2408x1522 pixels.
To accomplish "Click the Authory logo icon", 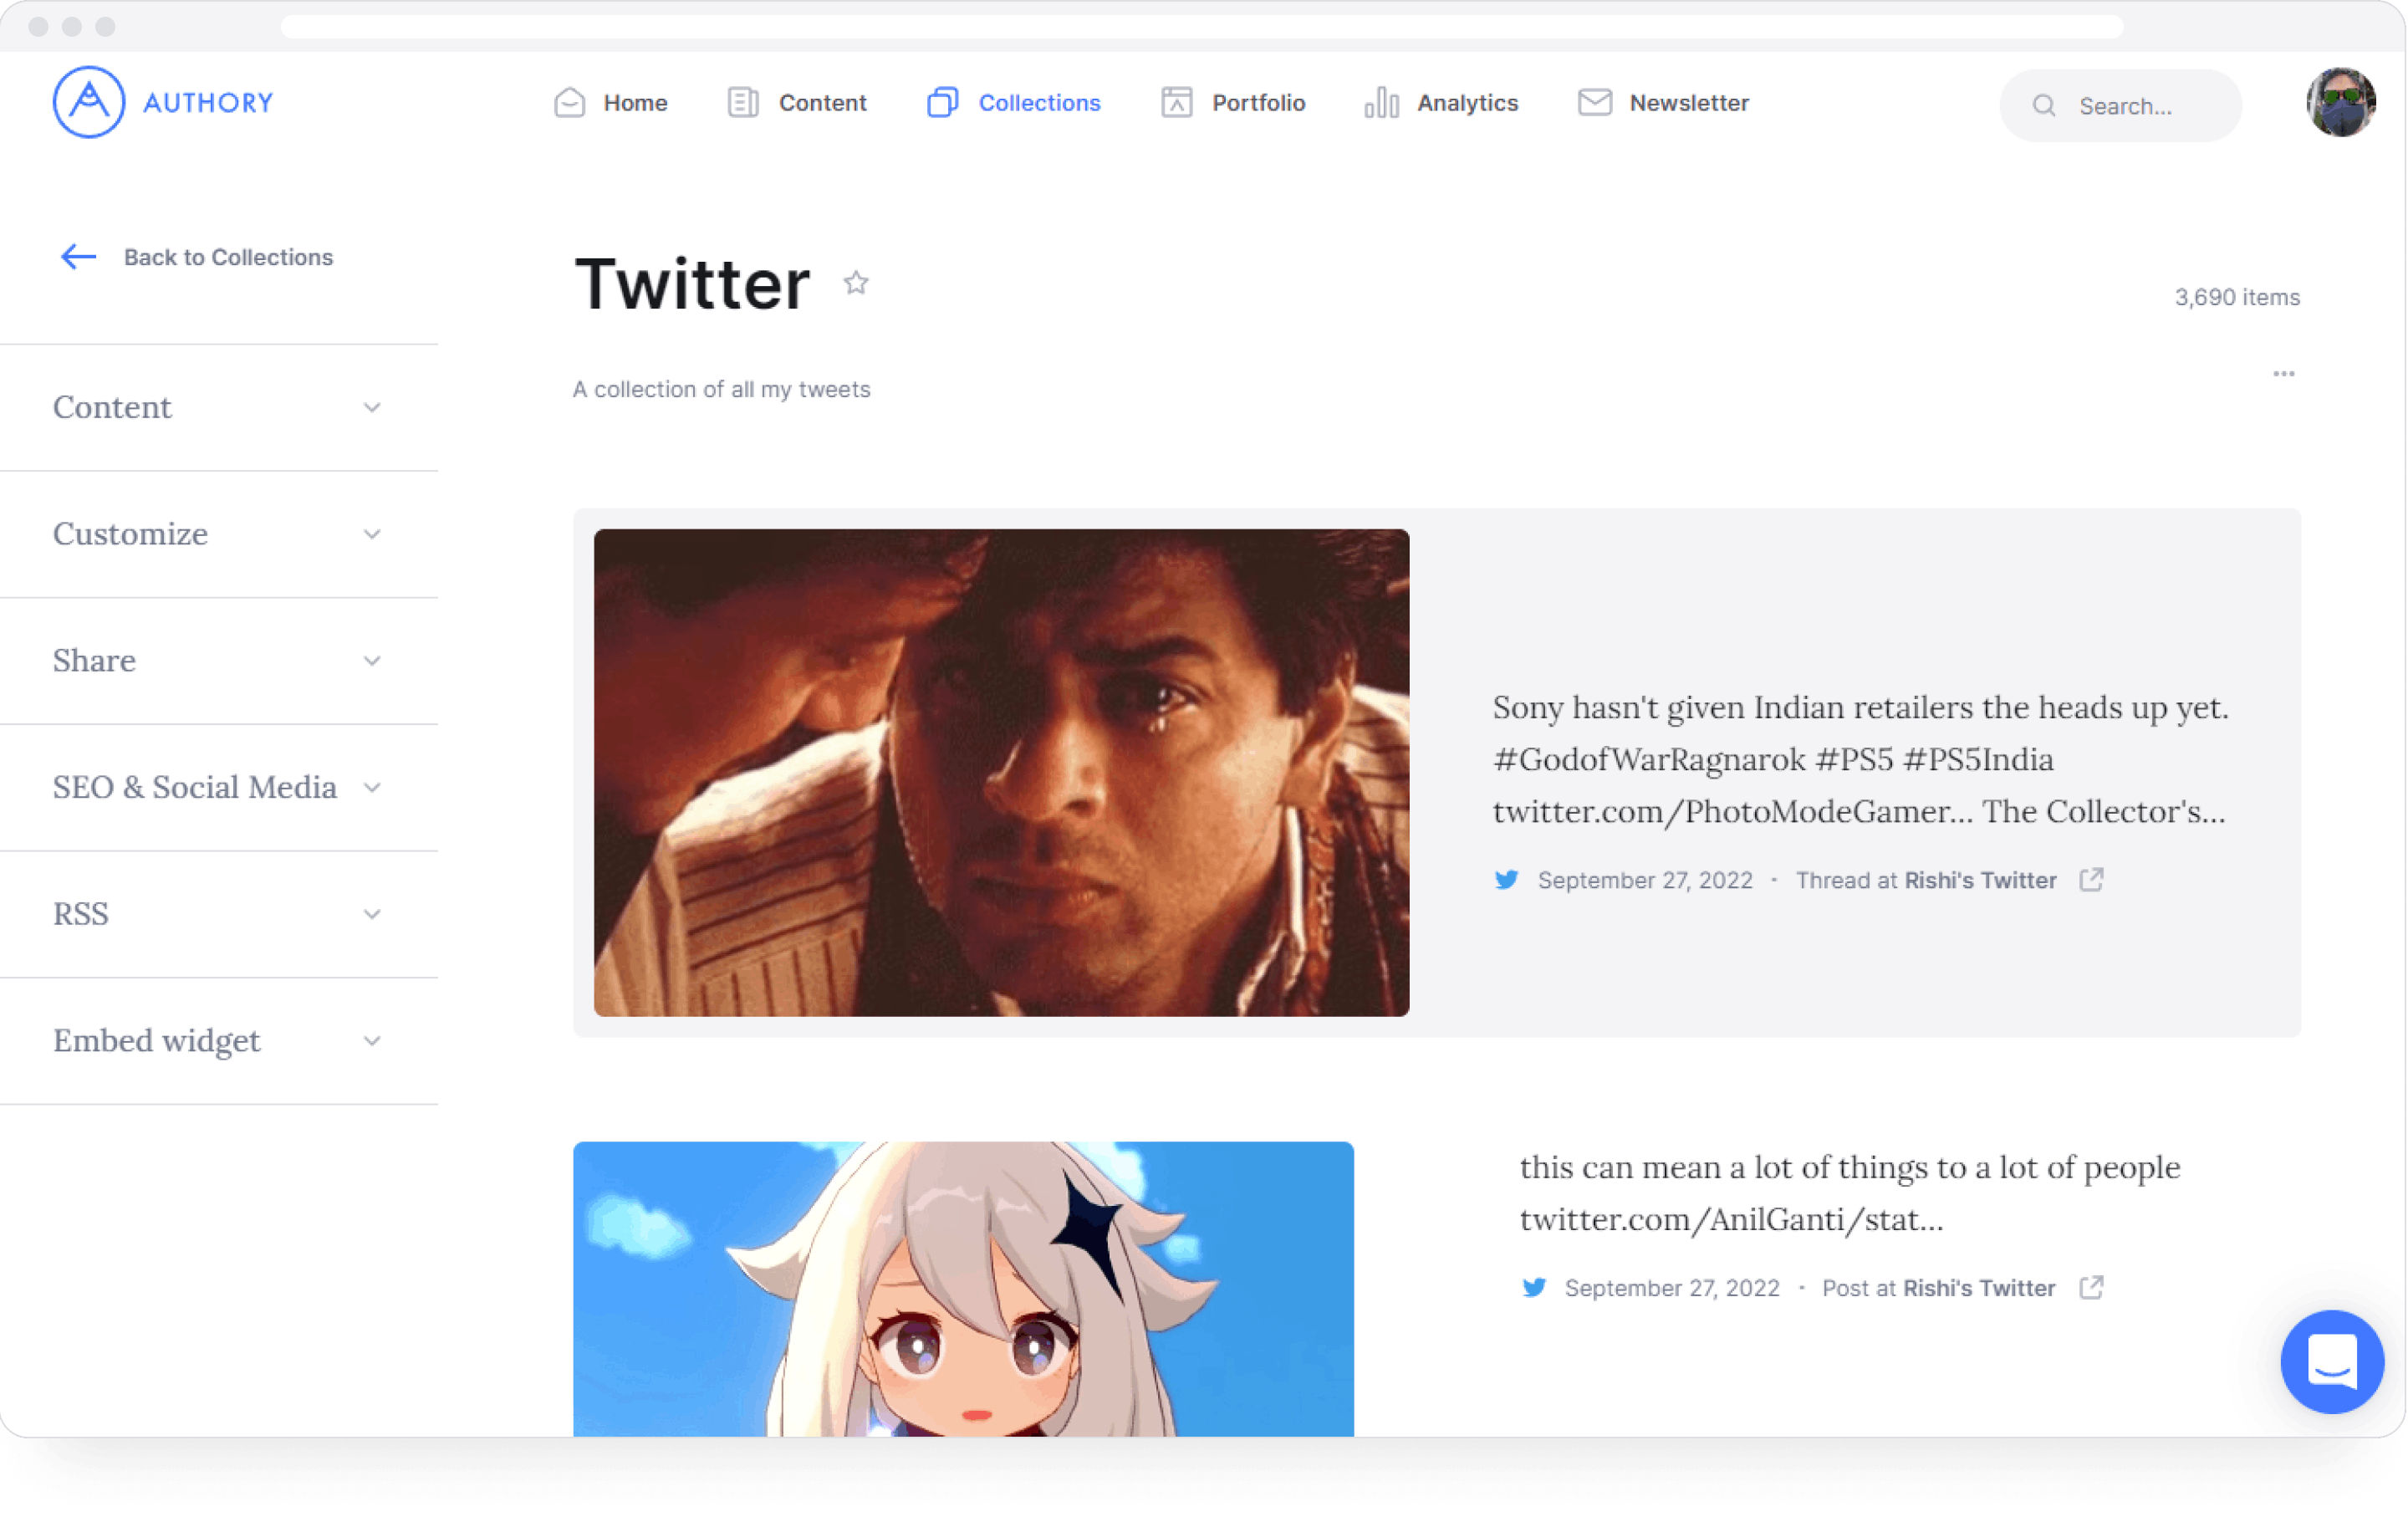I will point(89,102).
